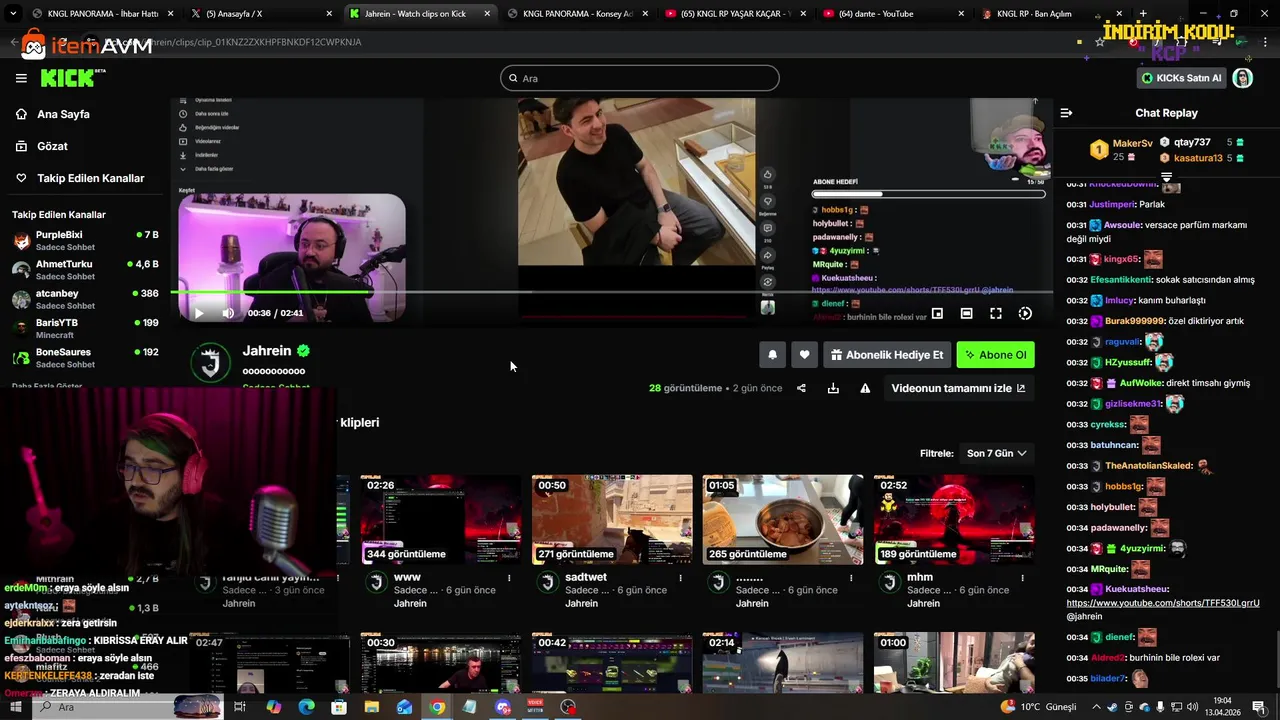Report clip with the warning icon
1280x720 pixels.
pos(865,388)
